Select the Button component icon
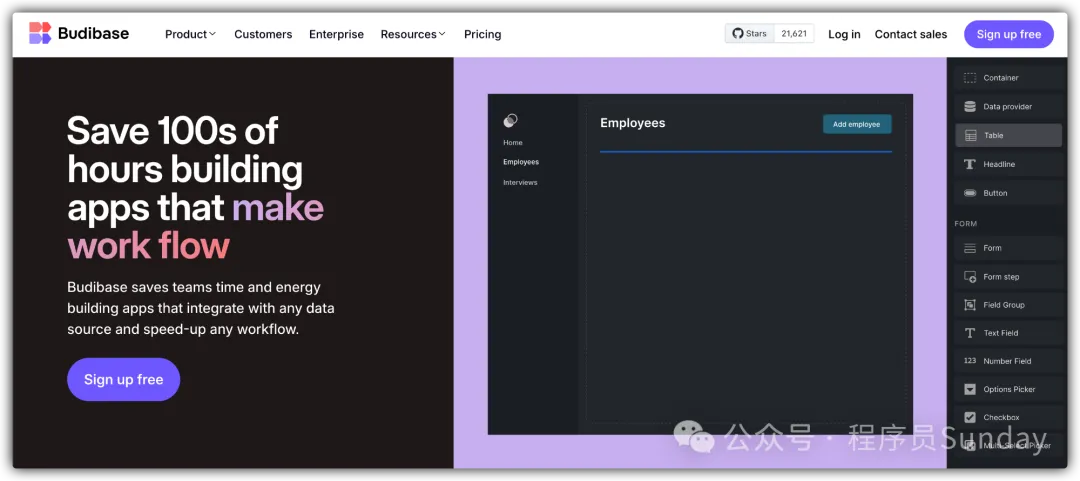Screen dimensions: 1080x481 click(969, 193)
